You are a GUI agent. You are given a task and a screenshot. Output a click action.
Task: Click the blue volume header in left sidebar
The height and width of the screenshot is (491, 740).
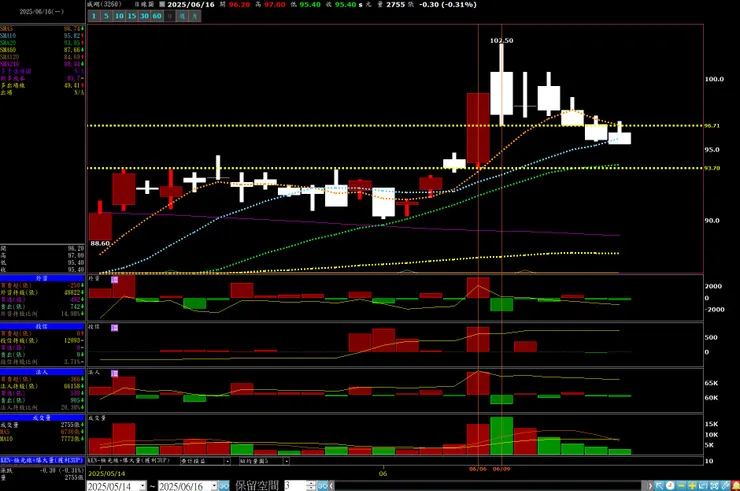(42, 418)
